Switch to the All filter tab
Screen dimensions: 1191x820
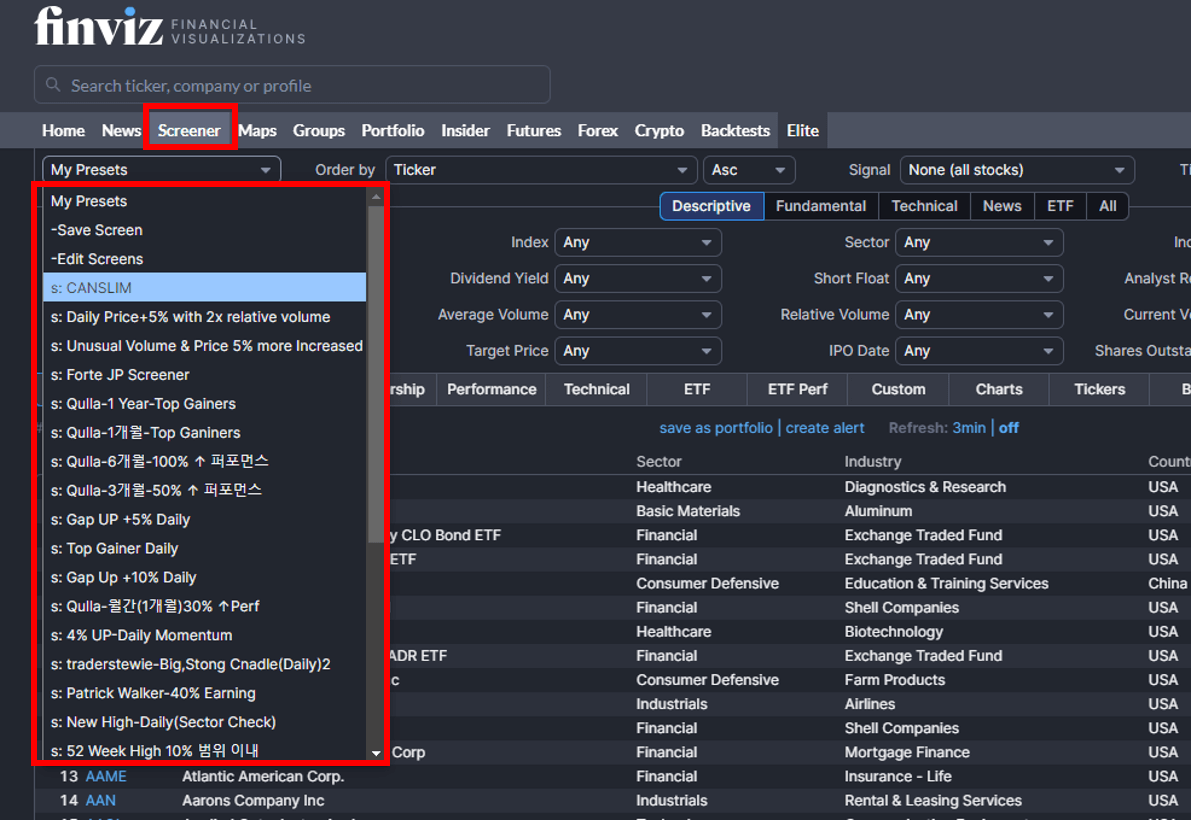point(1107,206)
